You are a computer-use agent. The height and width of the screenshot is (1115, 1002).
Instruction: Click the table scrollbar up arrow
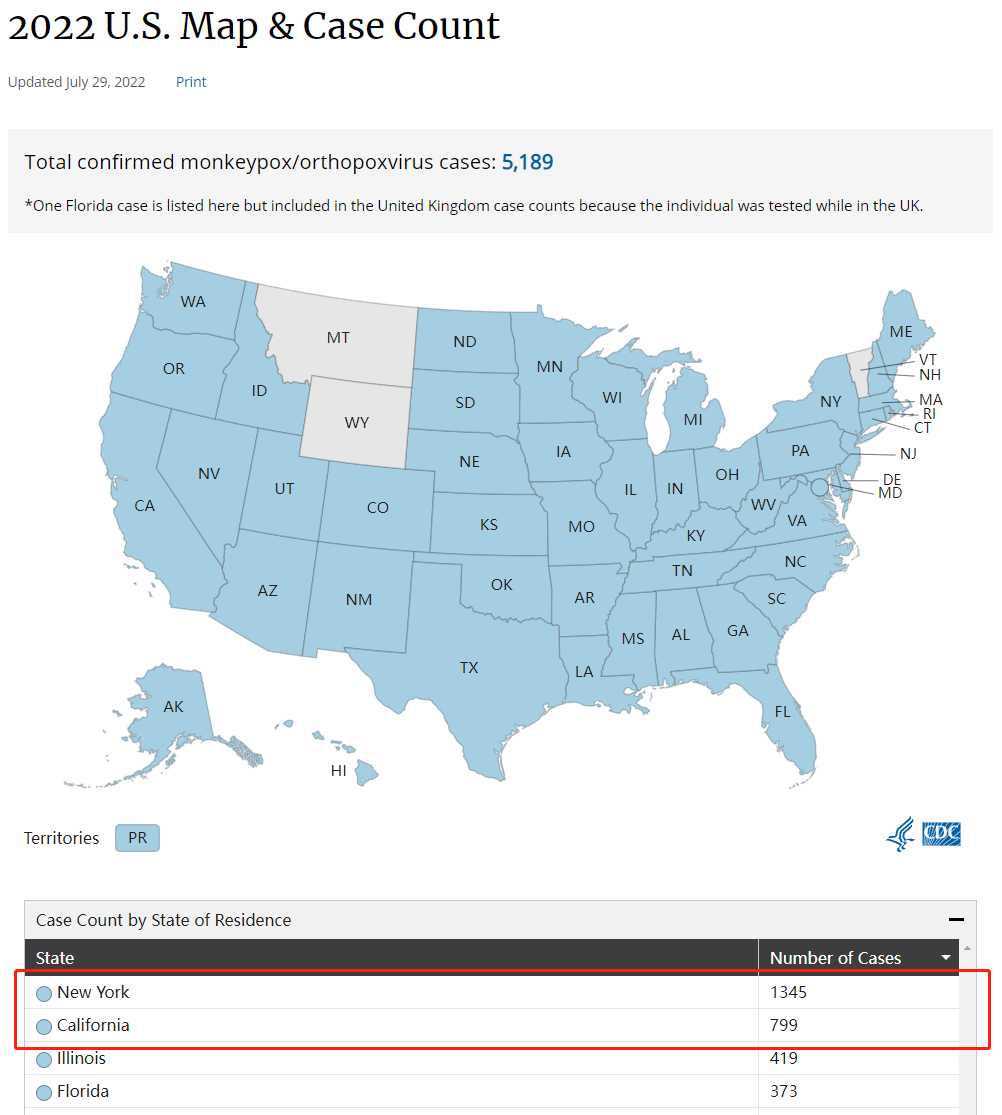[966, 948]
